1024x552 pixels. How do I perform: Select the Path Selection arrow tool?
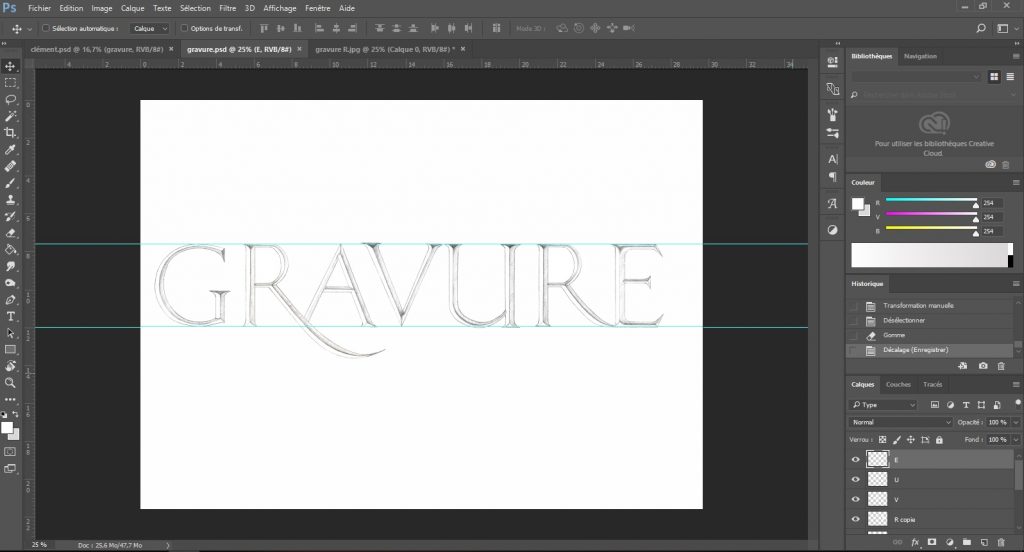(x=10, y=333)
